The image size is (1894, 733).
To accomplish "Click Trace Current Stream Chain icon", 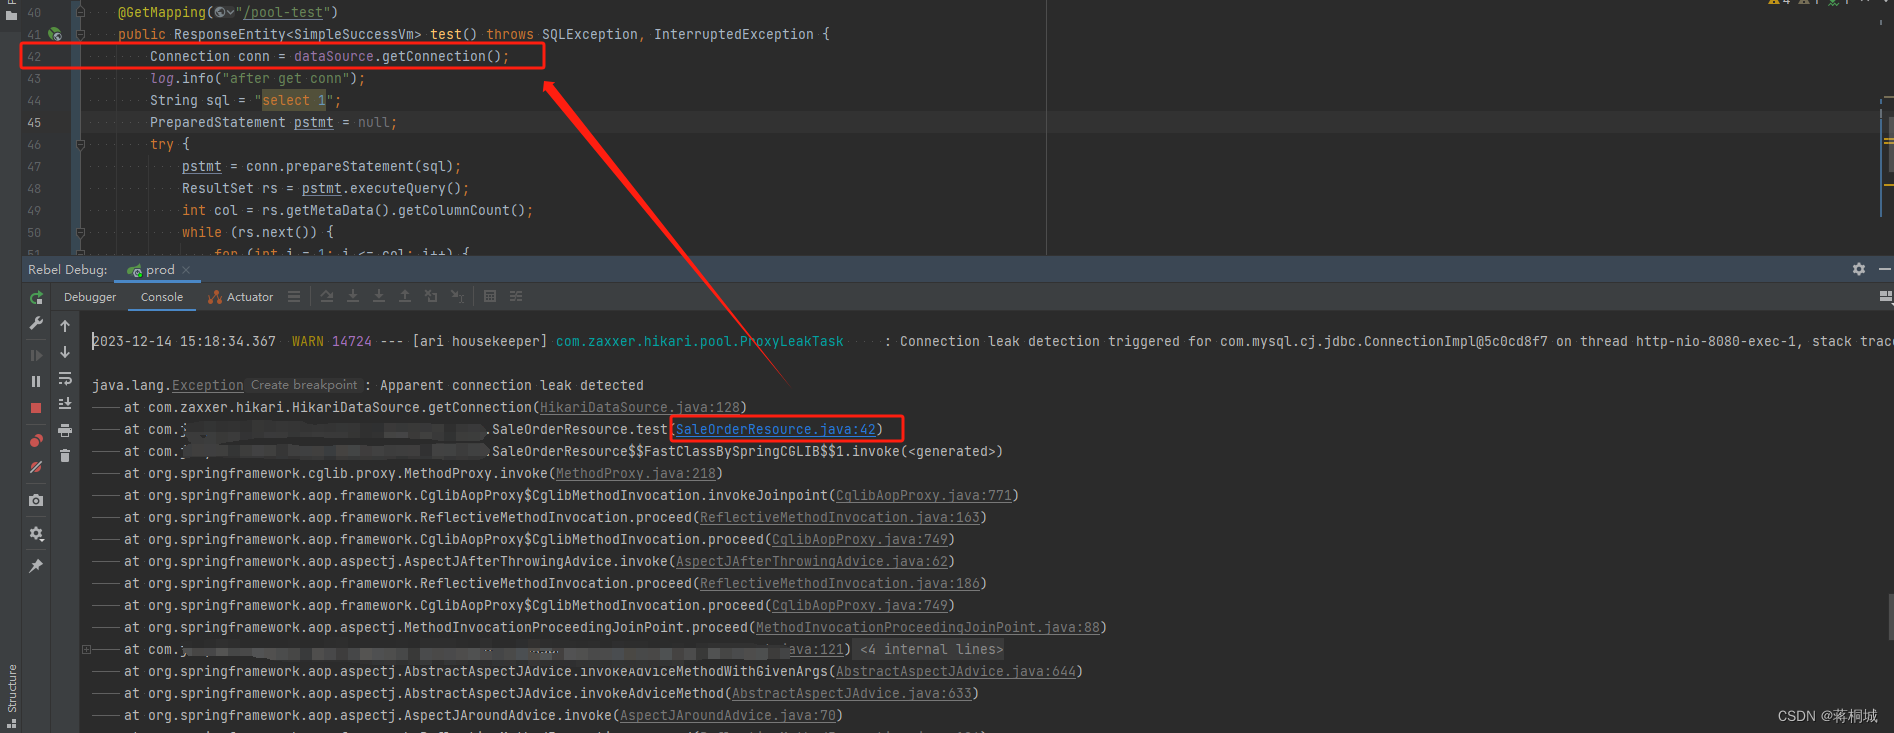I will [516, 297].
